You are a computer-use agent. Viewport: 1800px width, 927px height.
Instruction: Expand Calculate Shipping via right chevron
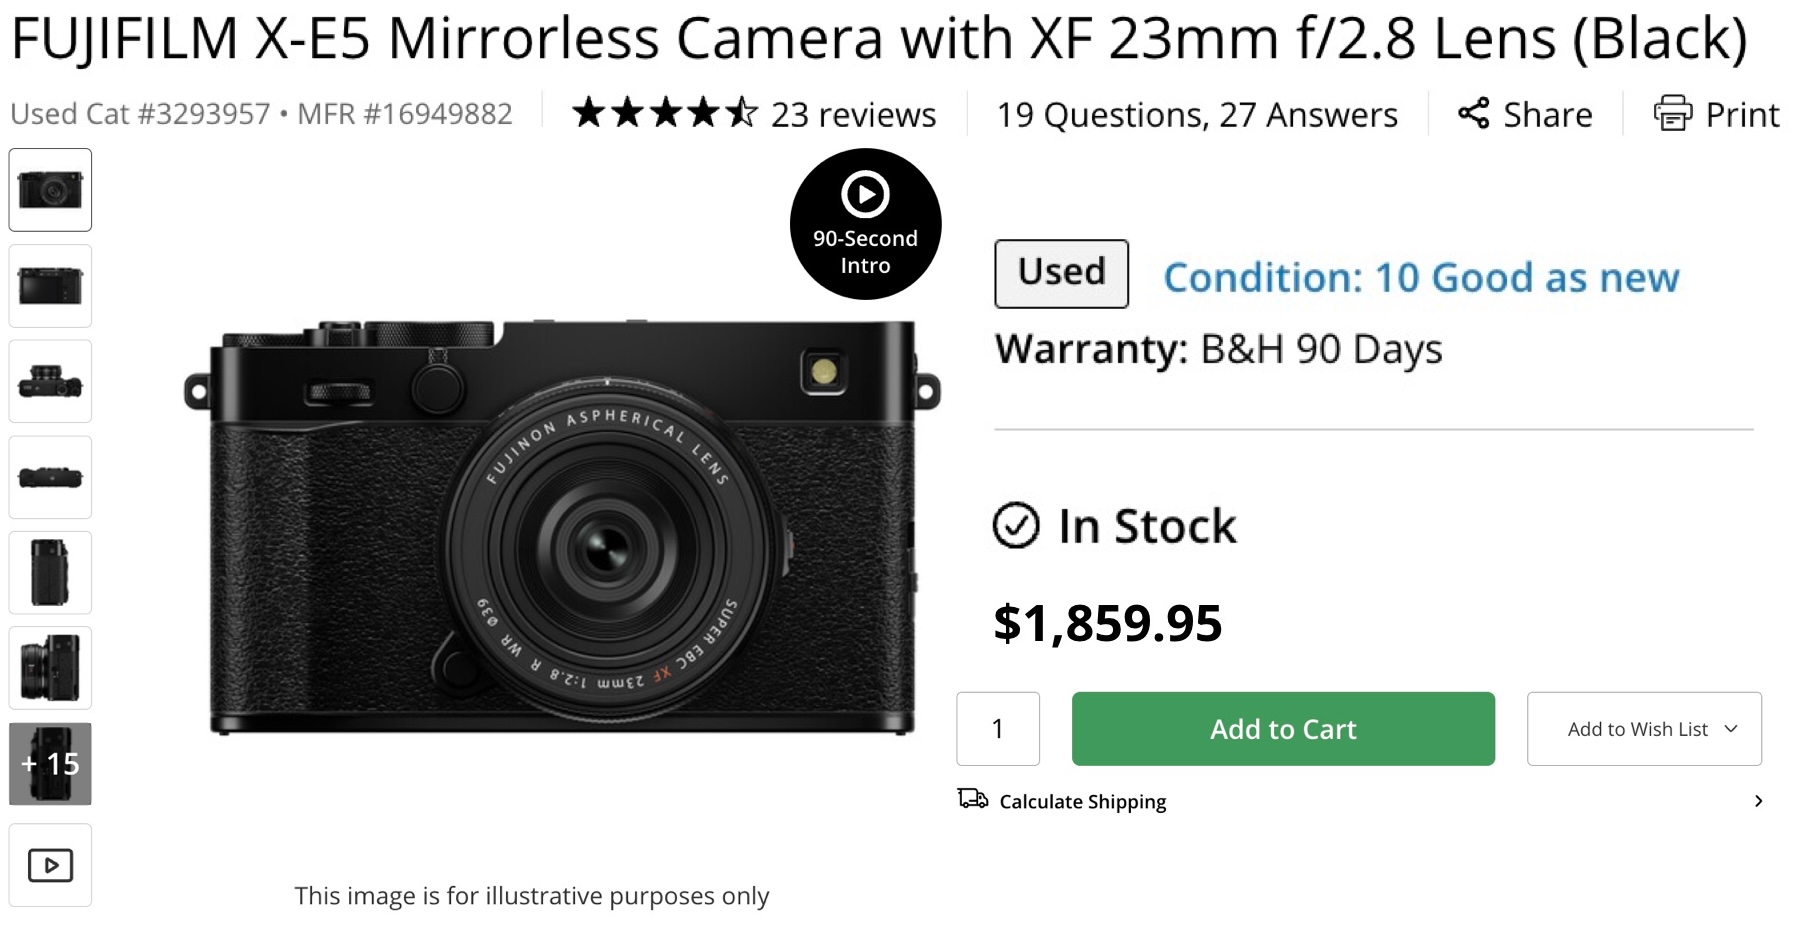(x=1758, y=800)
